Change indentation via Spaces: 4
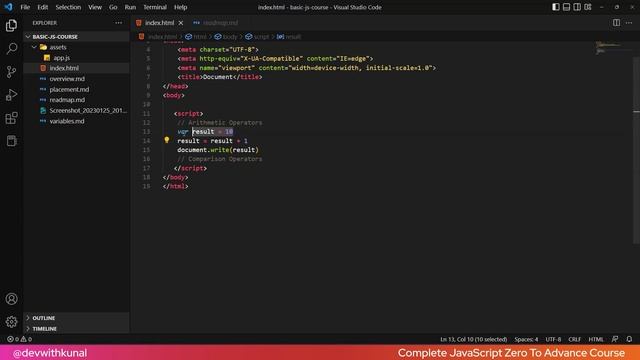This screenshot has height=360, width=640. (526, 339)
